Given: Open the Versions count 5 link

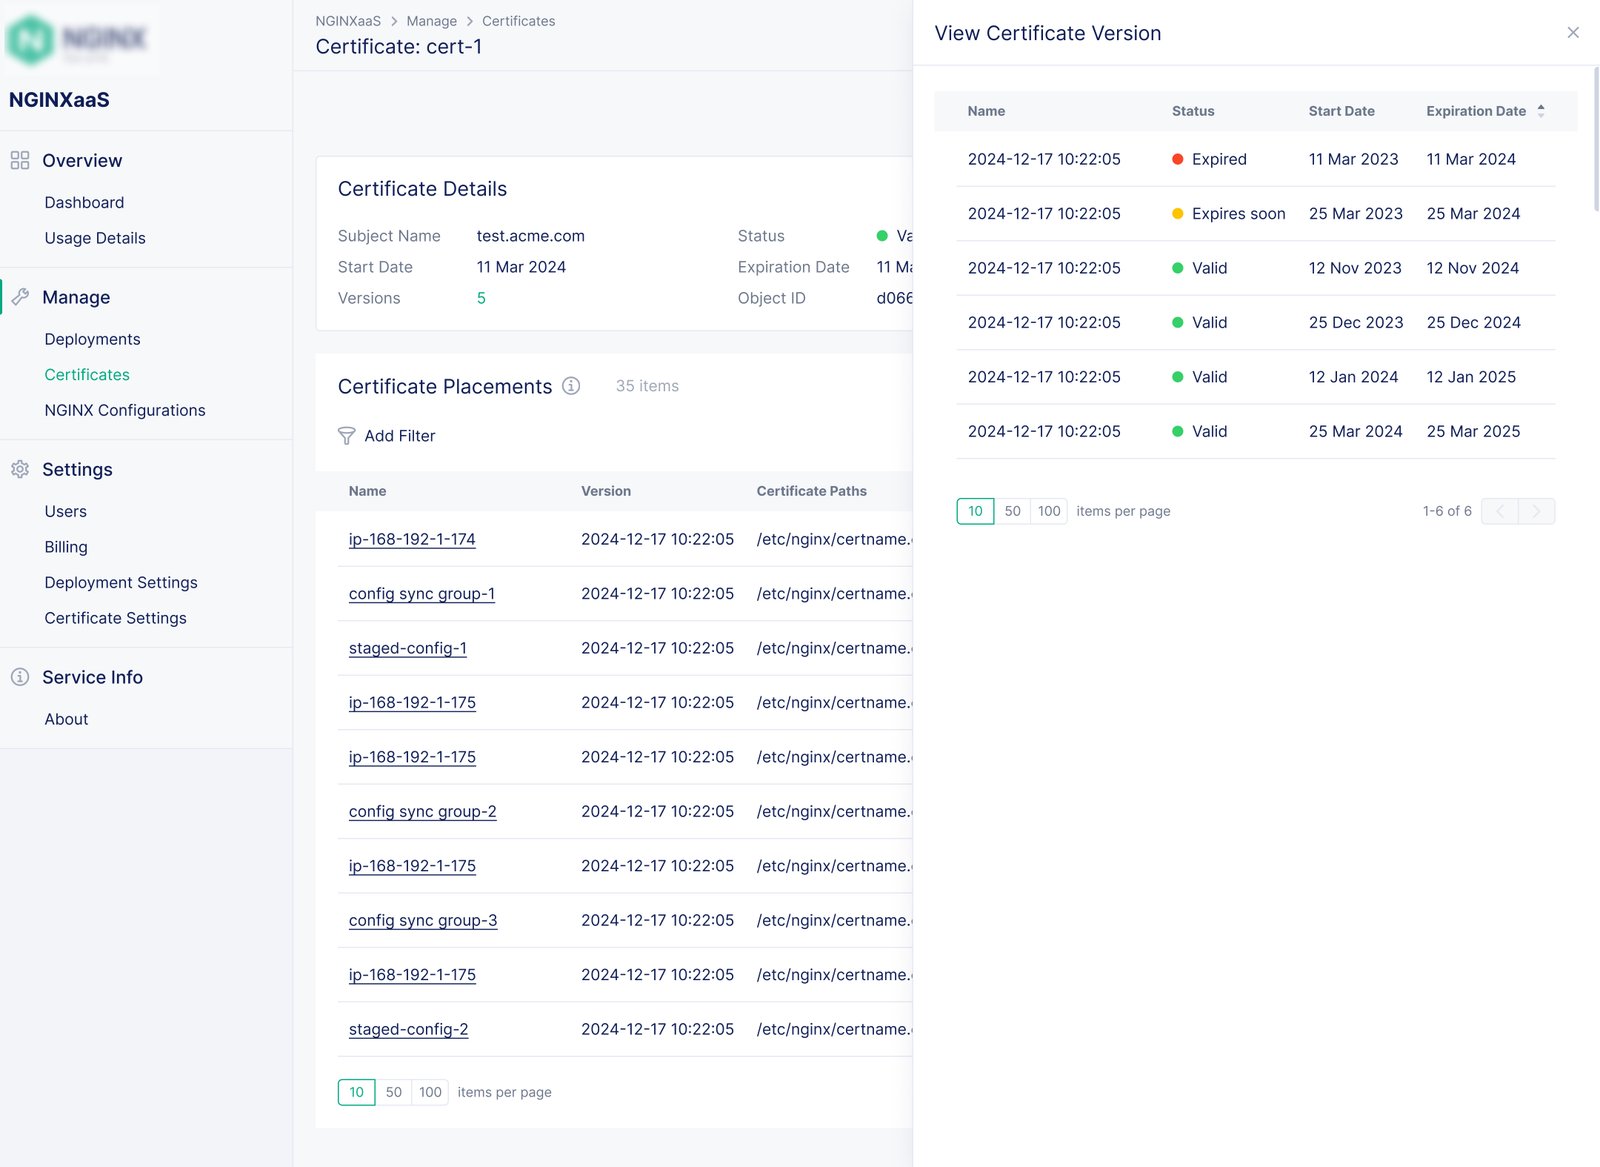Looking at the screenshot, I should tap(481, 298).
